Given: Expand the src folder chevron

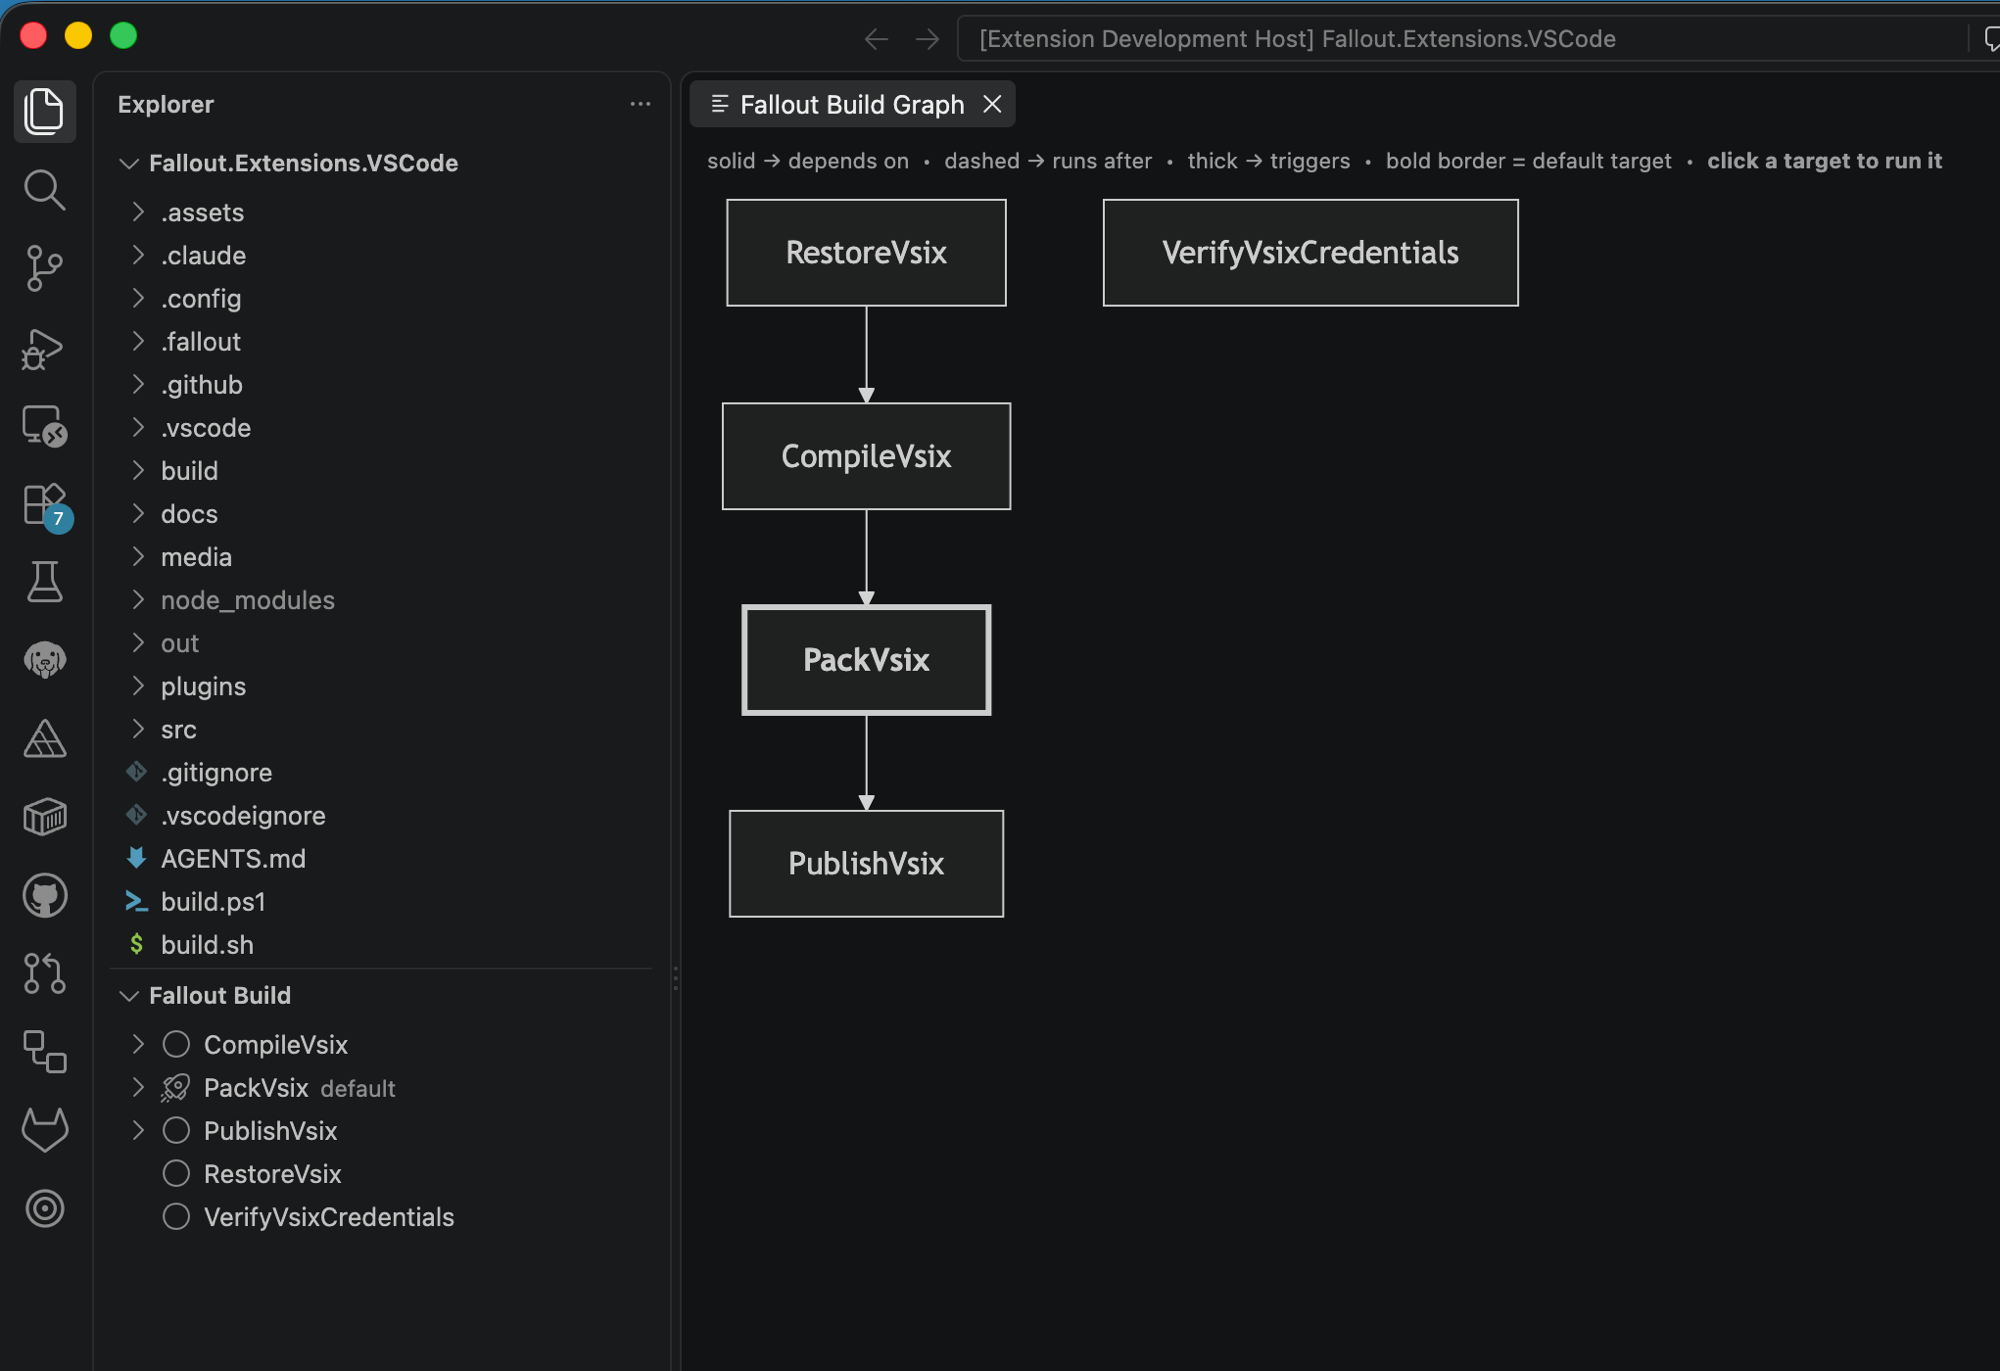Looking at the screenshot, I should coord(139,730).
